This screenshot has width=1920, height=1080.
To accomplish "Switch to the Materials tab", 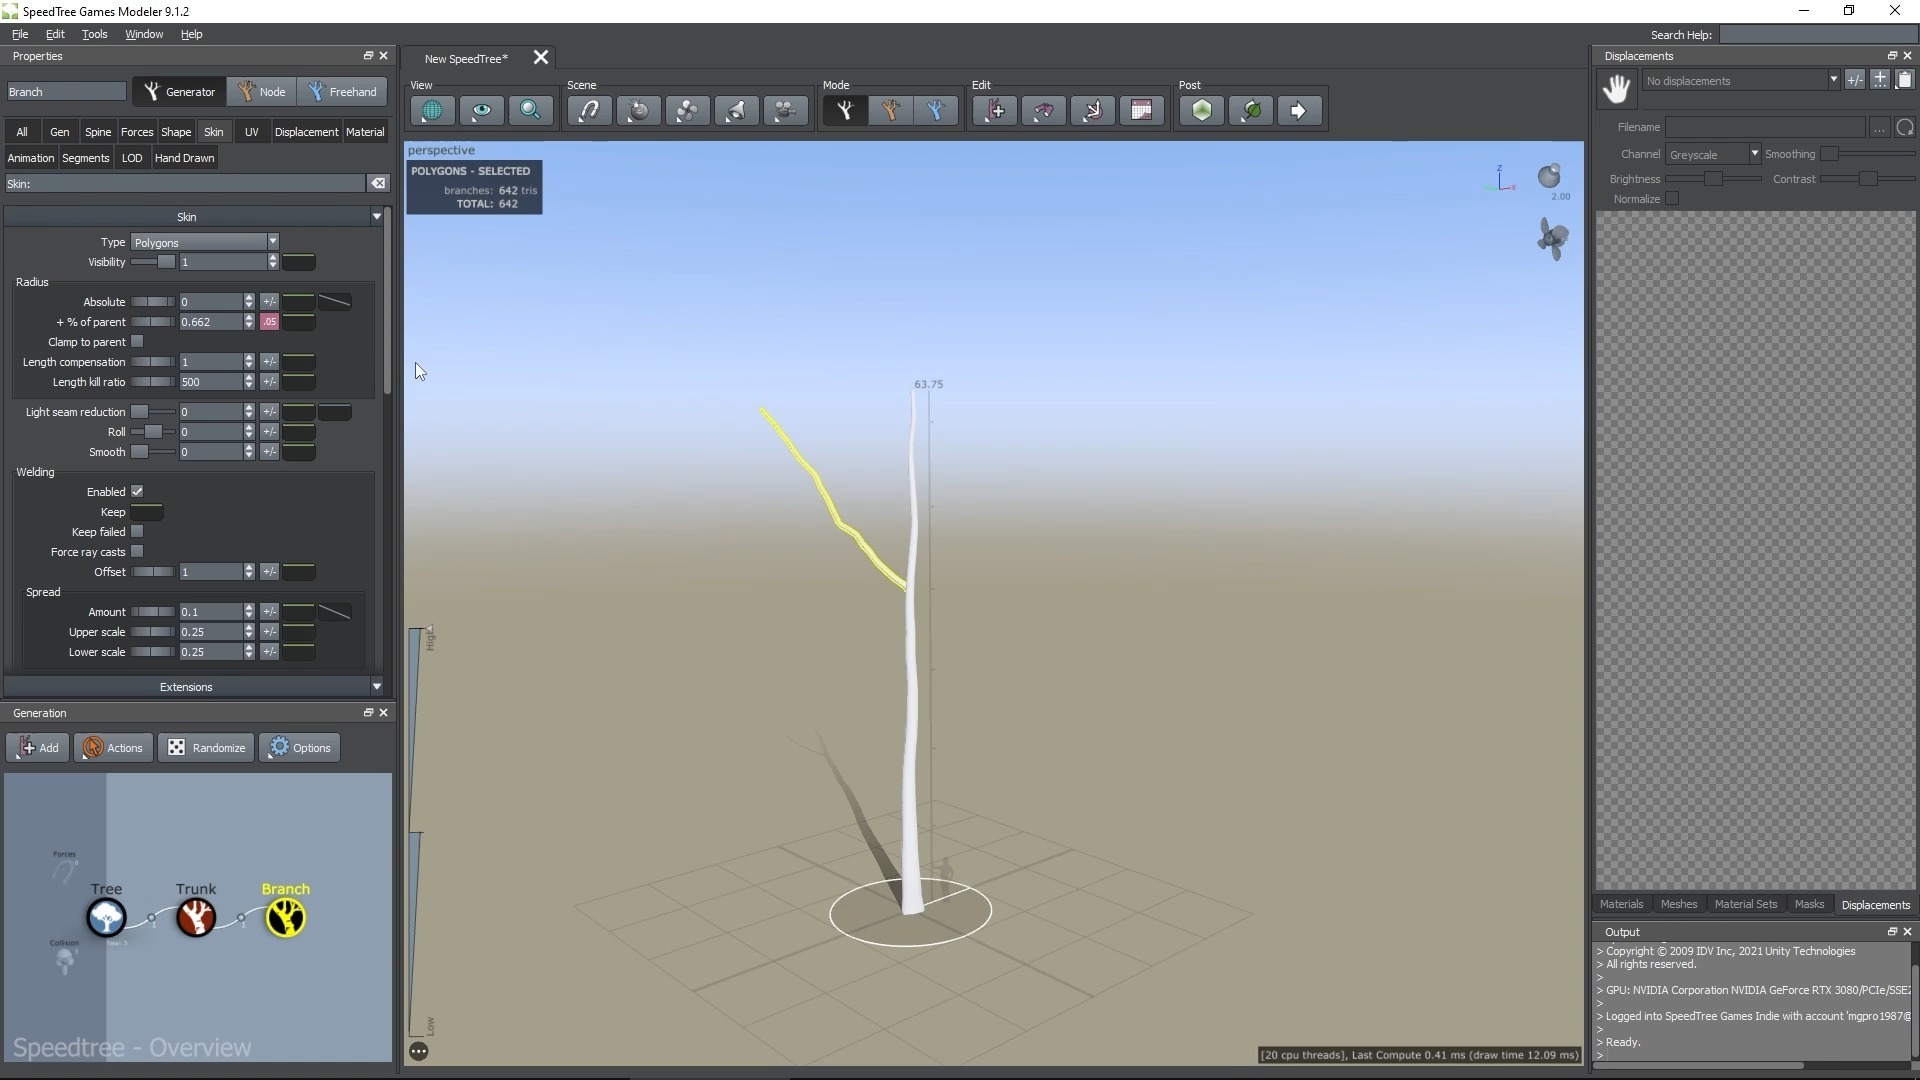I will point(1621,904).
